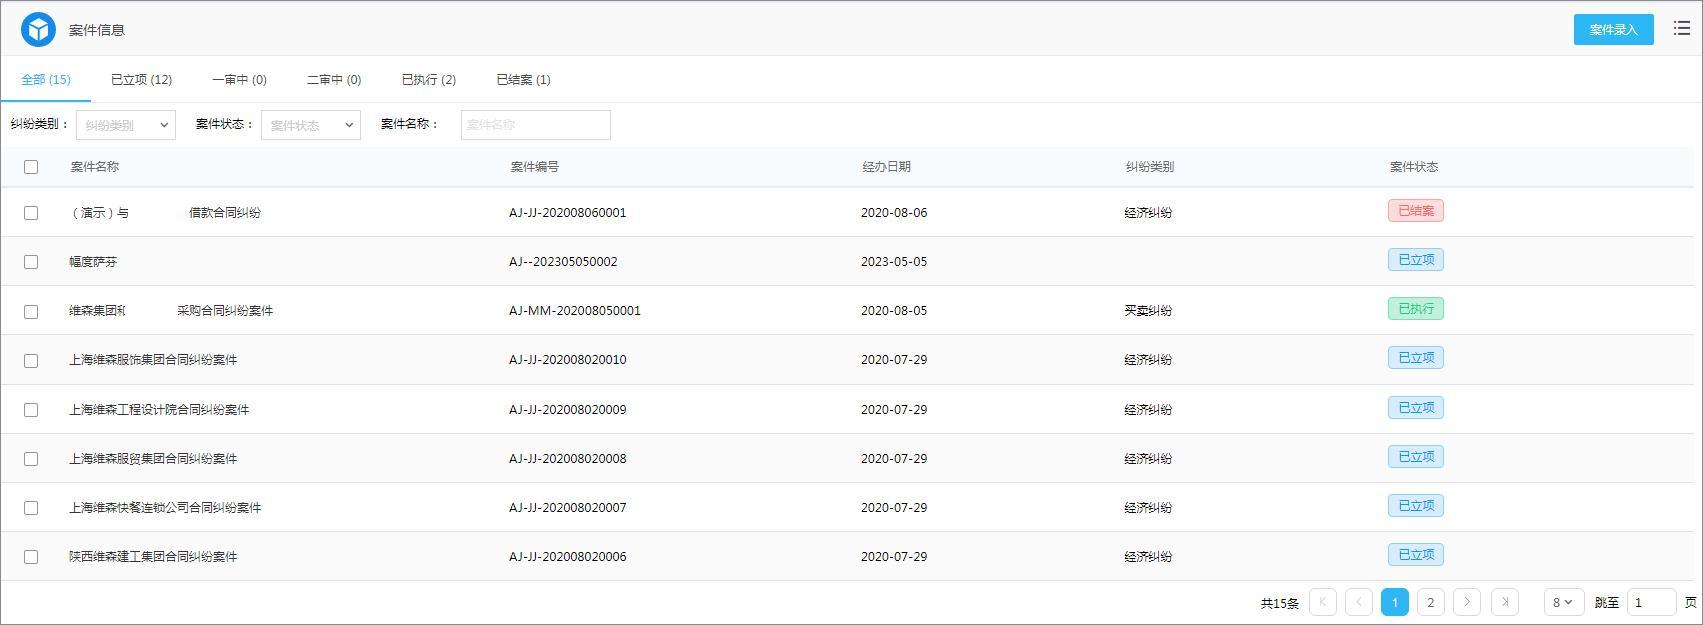Click the 案件录入 button
Viewport: 1703px width, 625px height.
click(x=1613, y=30)
